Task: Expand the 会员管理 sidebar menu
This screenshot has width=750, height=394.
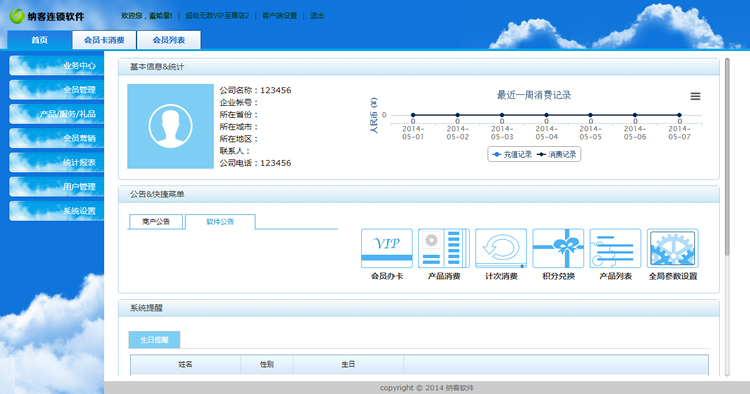Action: (x=56, y=89)
